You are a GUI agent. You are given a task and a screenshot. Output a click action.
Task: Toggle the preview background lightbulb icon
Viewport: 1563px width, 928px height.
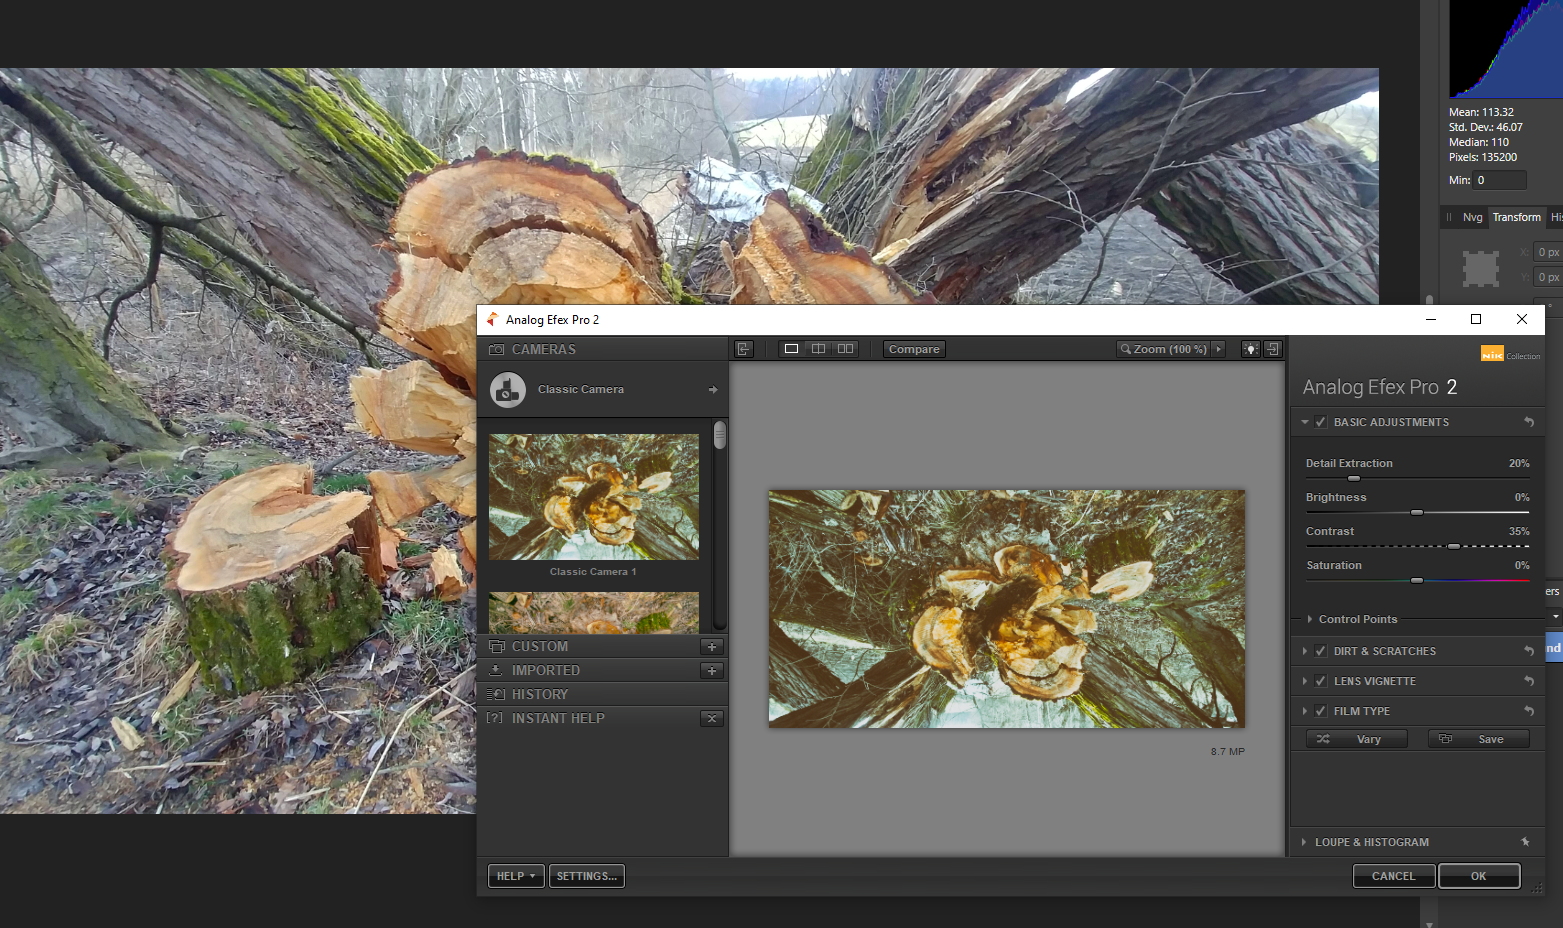(1250, 349)
